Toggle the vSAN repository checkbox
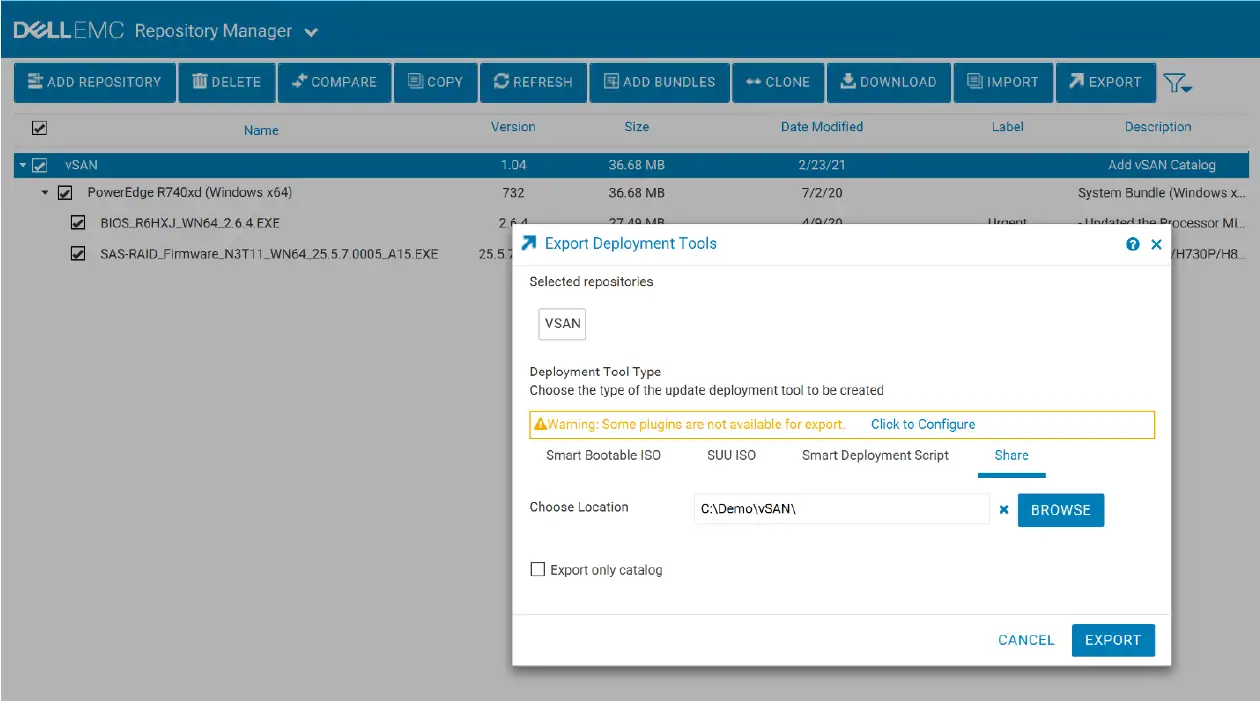1260x703 pixels. pos(40,165)
